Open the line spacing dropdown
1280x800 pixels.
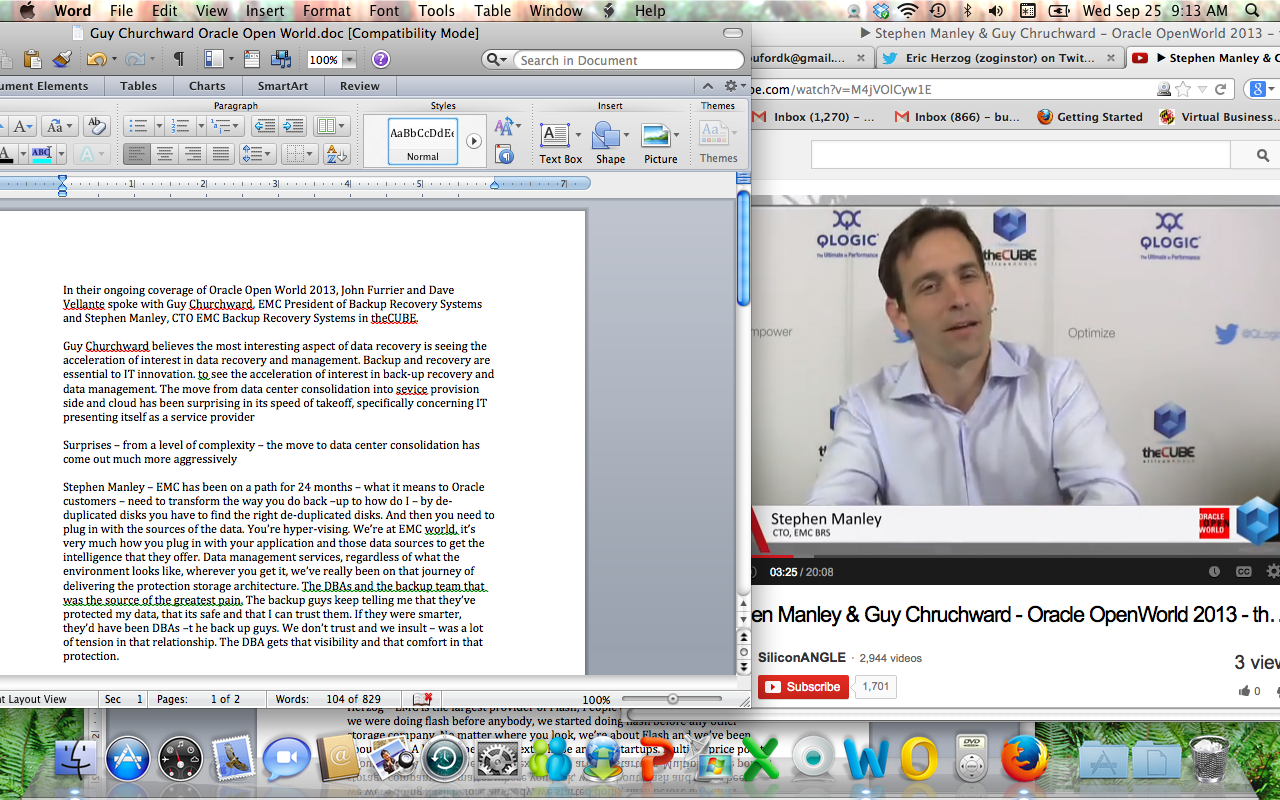click(x=257, y=154)
